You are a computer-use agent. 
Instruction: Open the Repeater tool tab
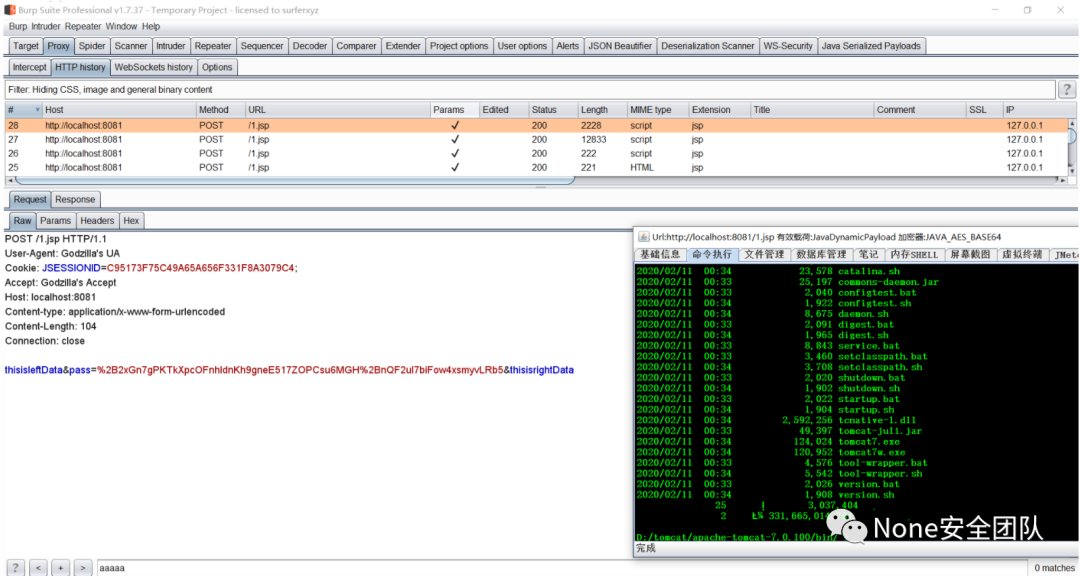pos(213,46)
